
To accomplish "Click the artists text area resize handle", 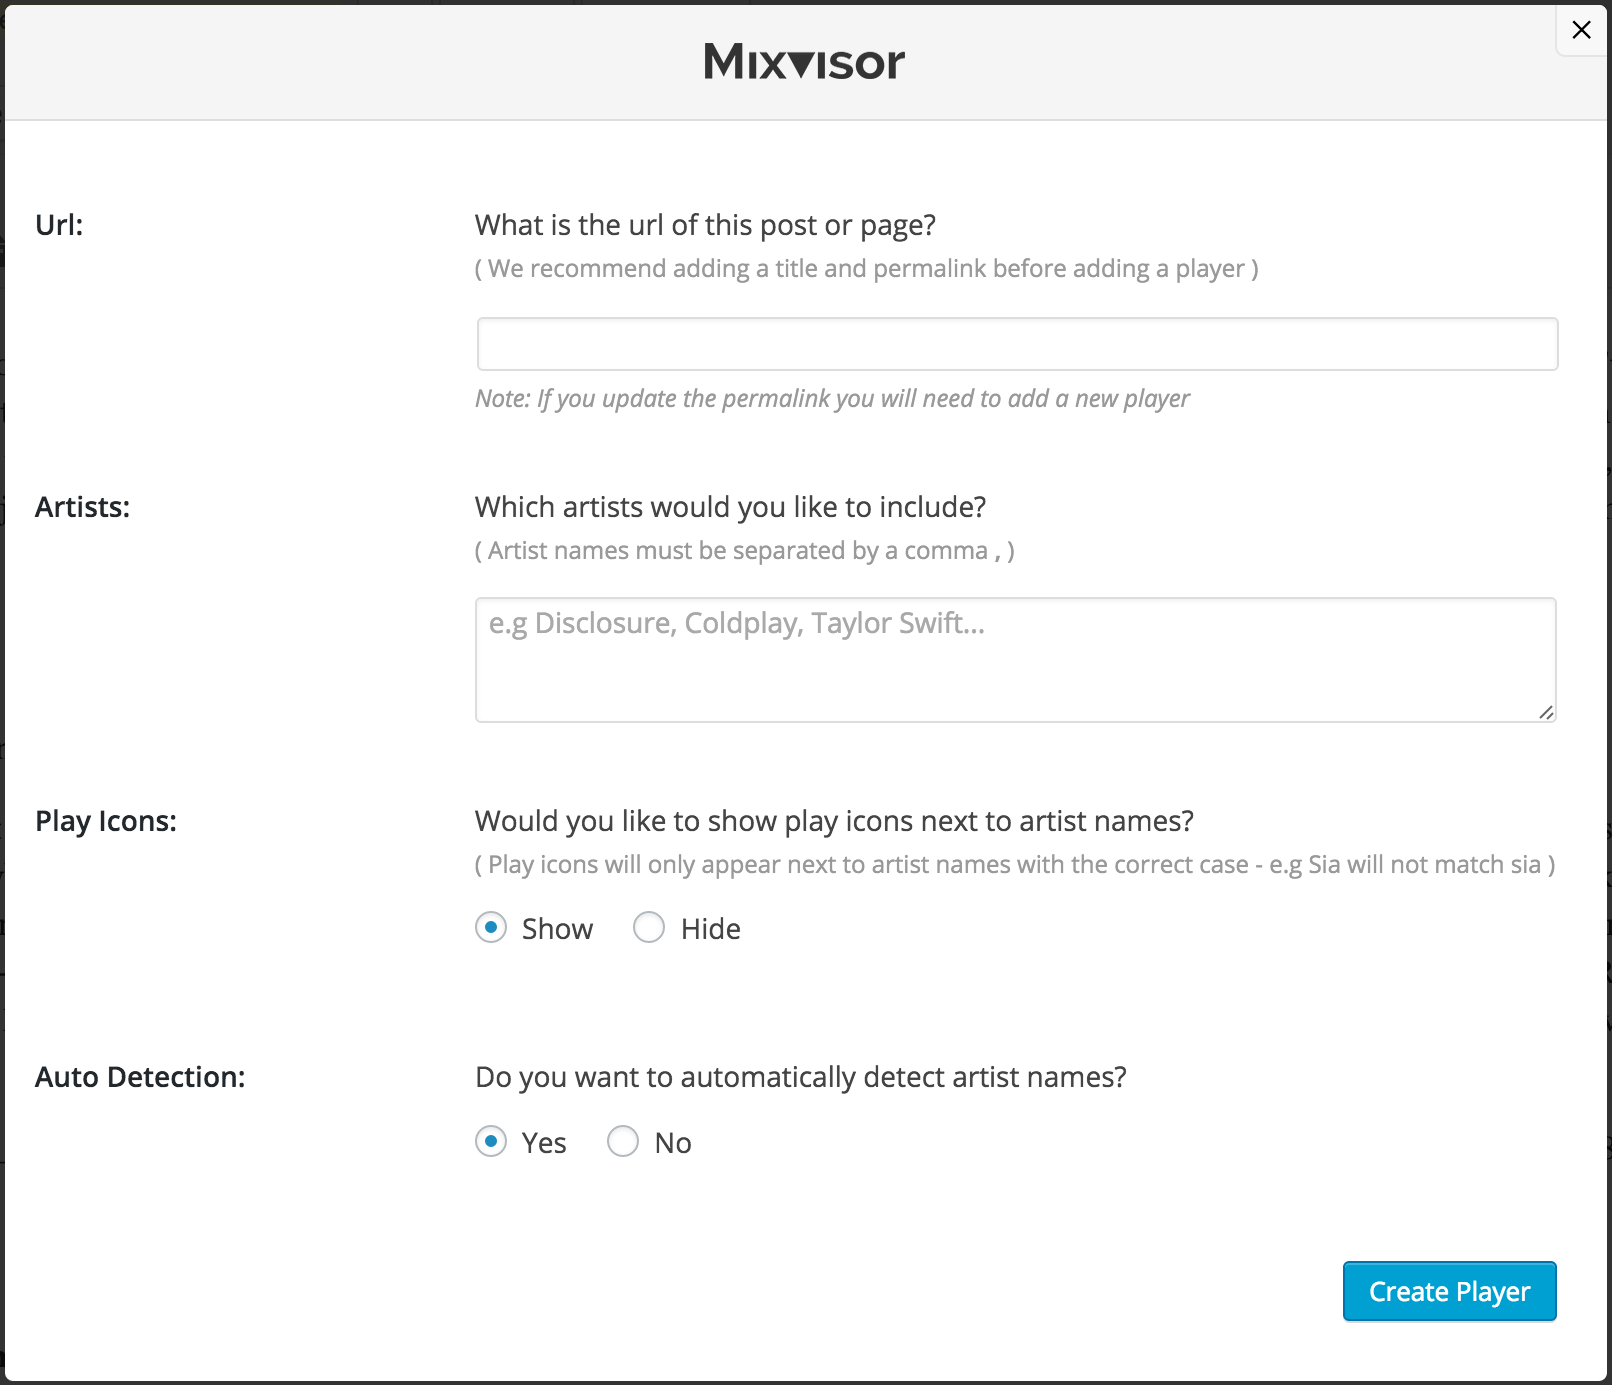I will (1546, 712).
